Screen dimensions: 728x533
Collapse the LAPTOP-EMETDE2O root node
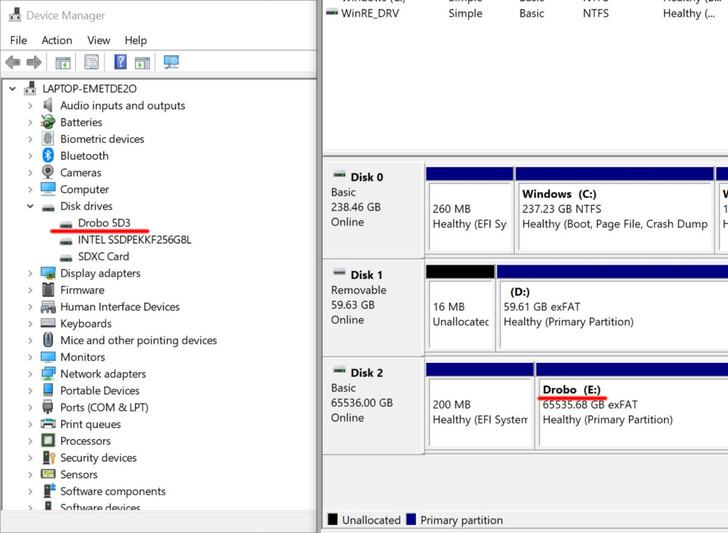tap(12, 89)
